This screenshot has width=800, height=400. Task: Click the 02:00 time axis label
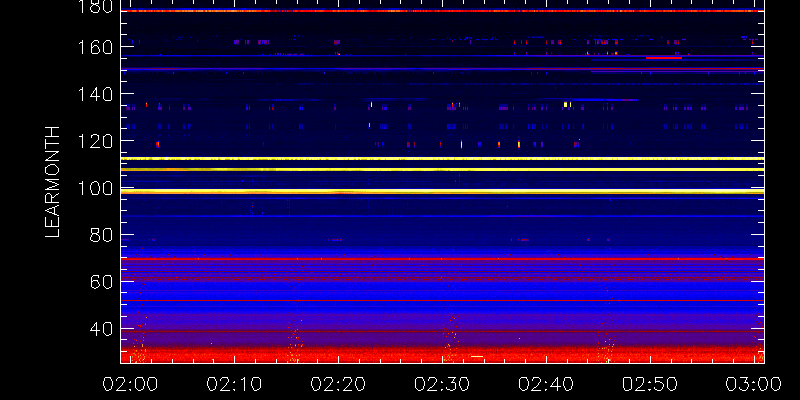(x=130, y=384)
